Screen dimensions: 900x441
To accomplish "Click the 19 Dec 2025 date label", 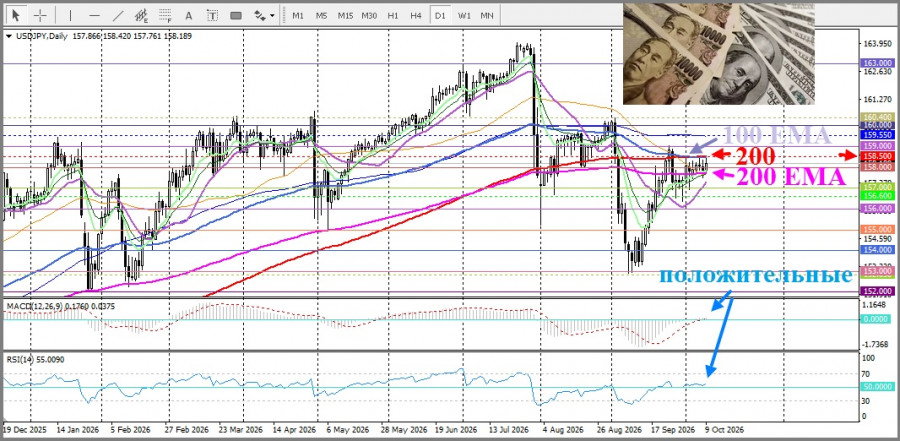I will [23, 429].
